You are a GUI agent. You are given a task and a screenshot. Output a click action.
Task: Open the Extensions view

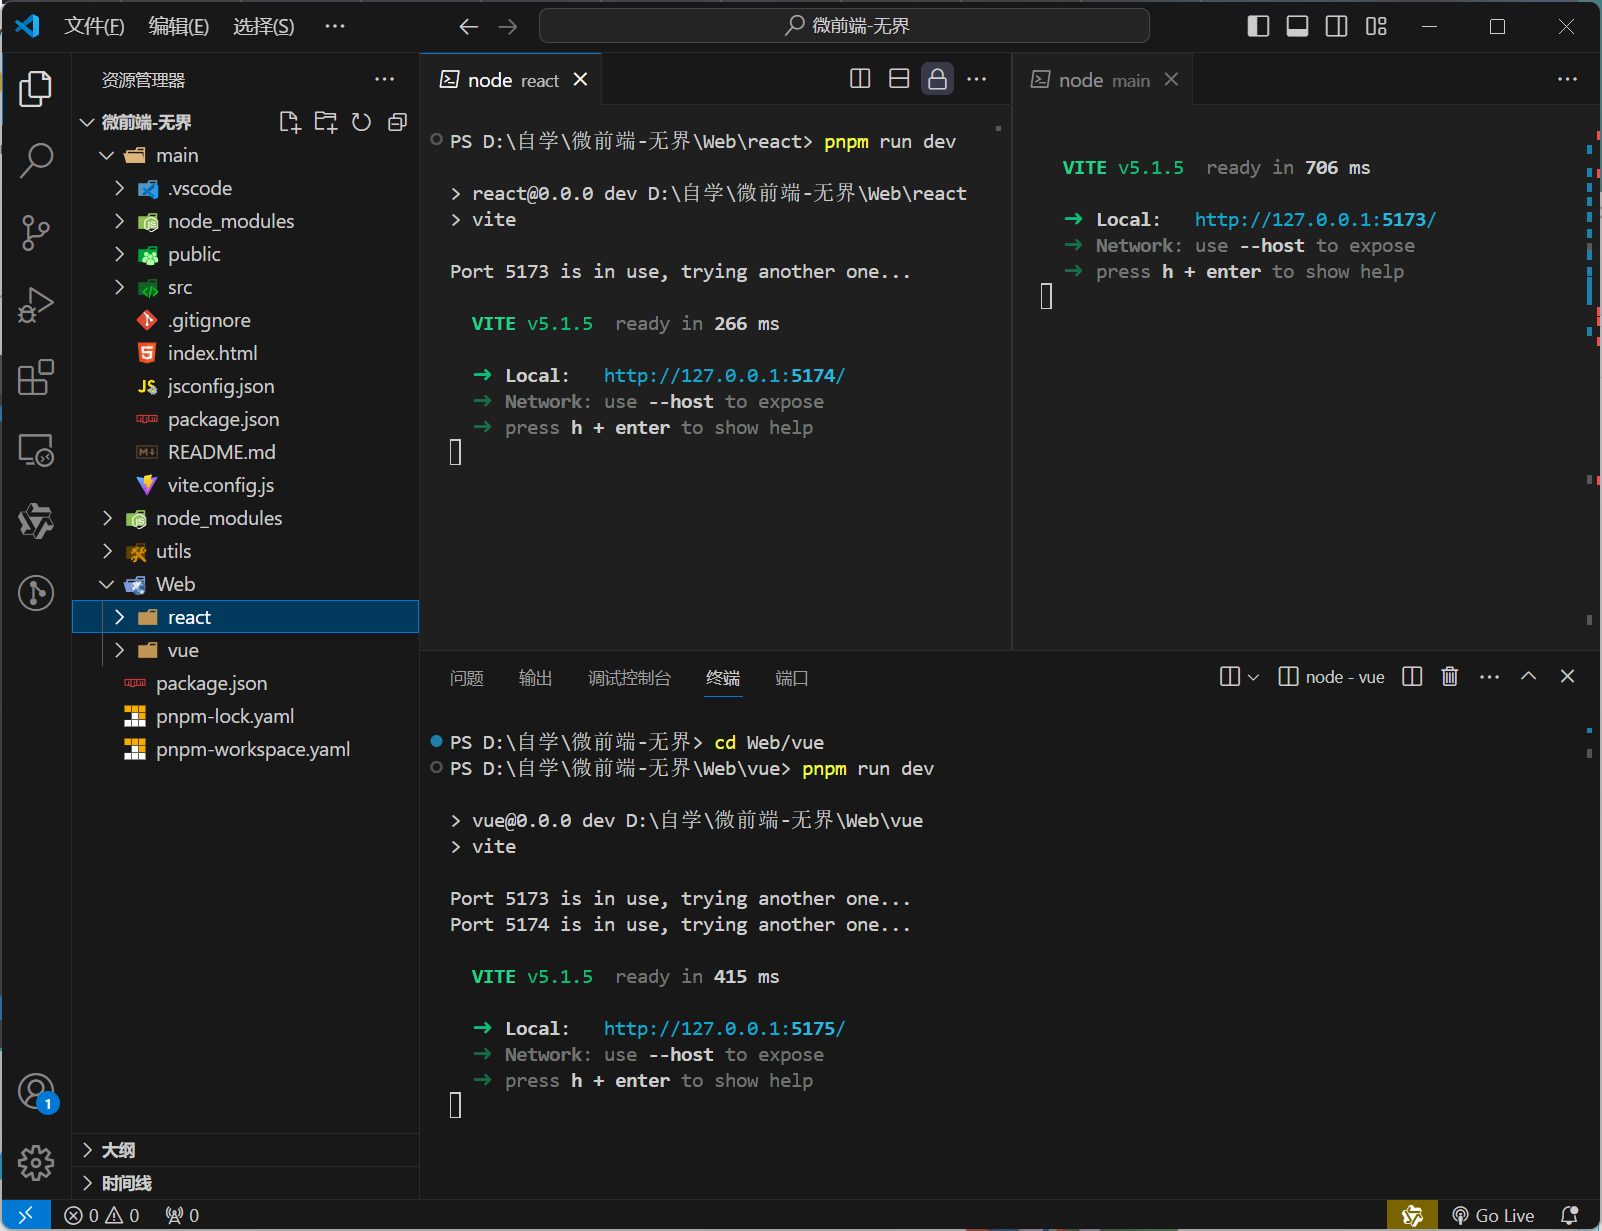(x=36, y=378)
